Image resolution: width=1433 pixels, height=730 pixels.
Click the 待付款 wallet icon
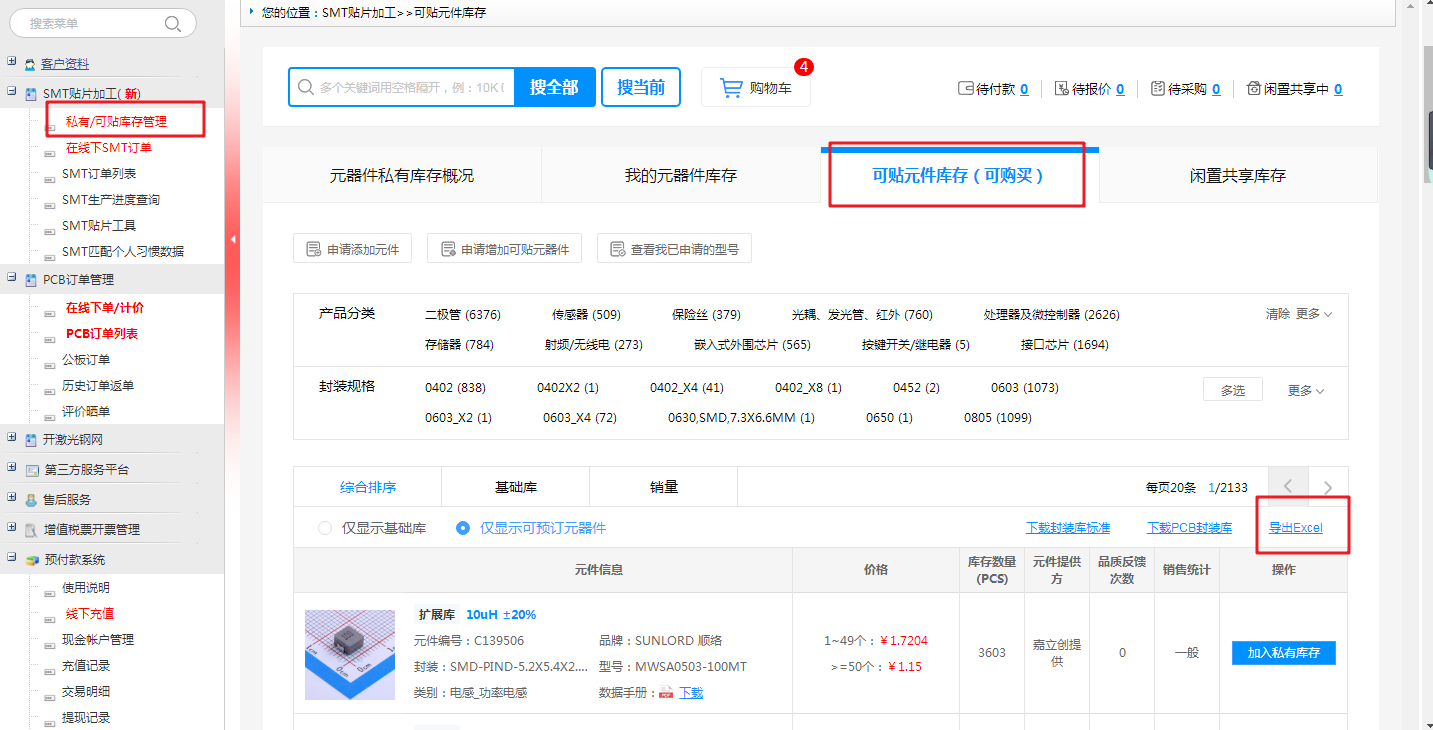point(965,89)
